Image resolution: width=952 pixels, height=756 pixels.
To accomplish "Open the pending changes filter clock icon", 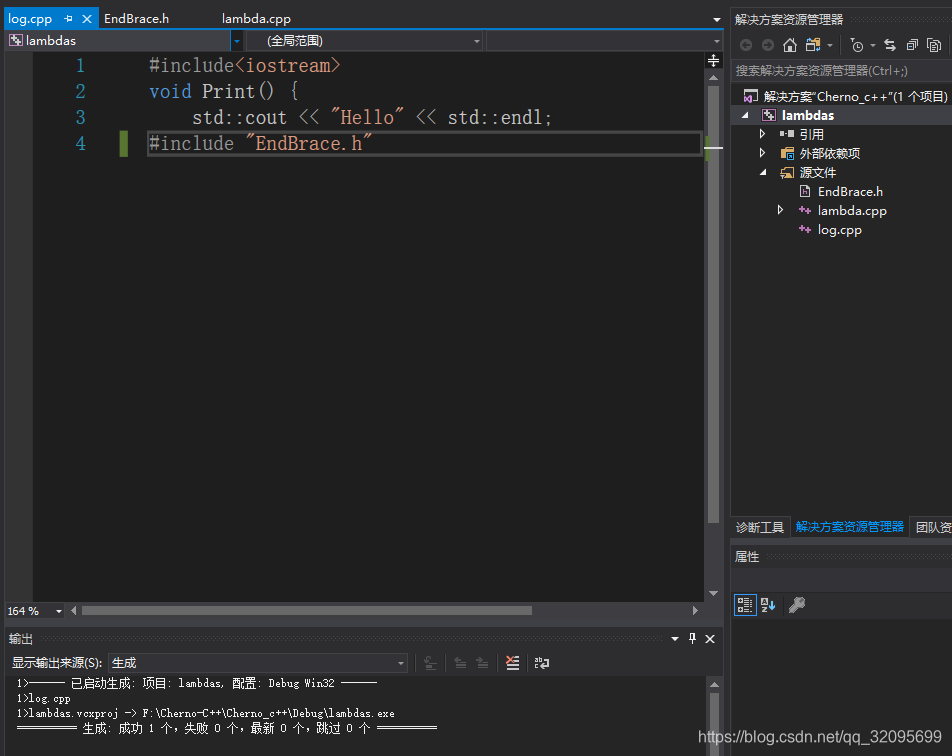I will tap(857, 45).
